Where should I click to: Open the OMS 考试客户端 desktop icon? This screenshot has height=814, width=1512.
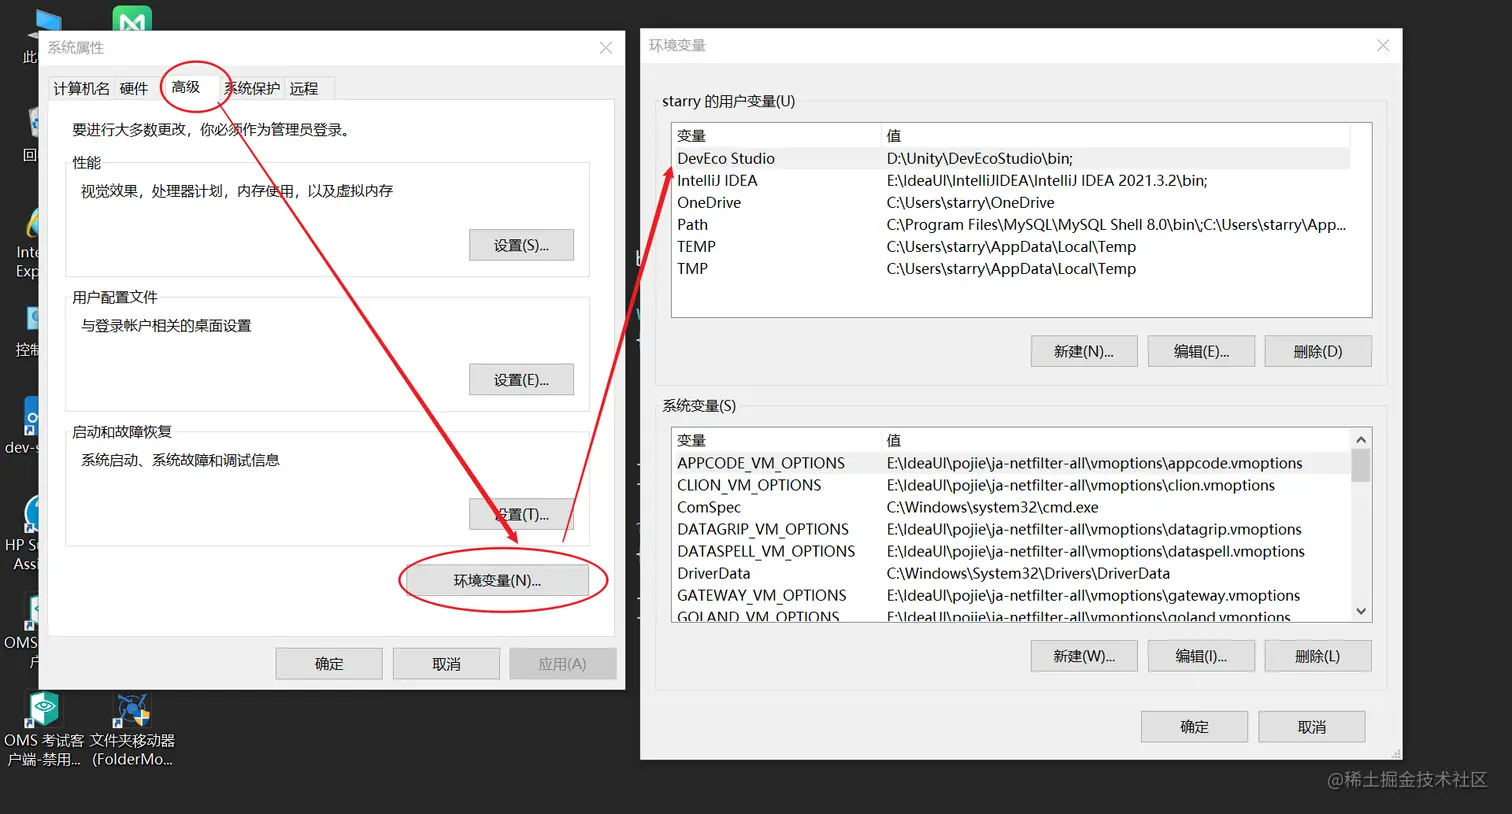(44, 729)
